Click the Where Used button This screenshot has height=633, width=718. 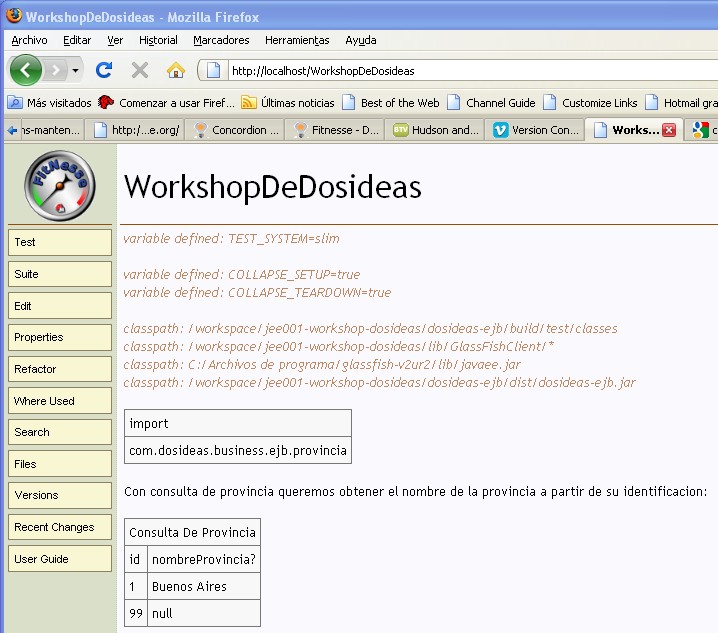(60, 401)
